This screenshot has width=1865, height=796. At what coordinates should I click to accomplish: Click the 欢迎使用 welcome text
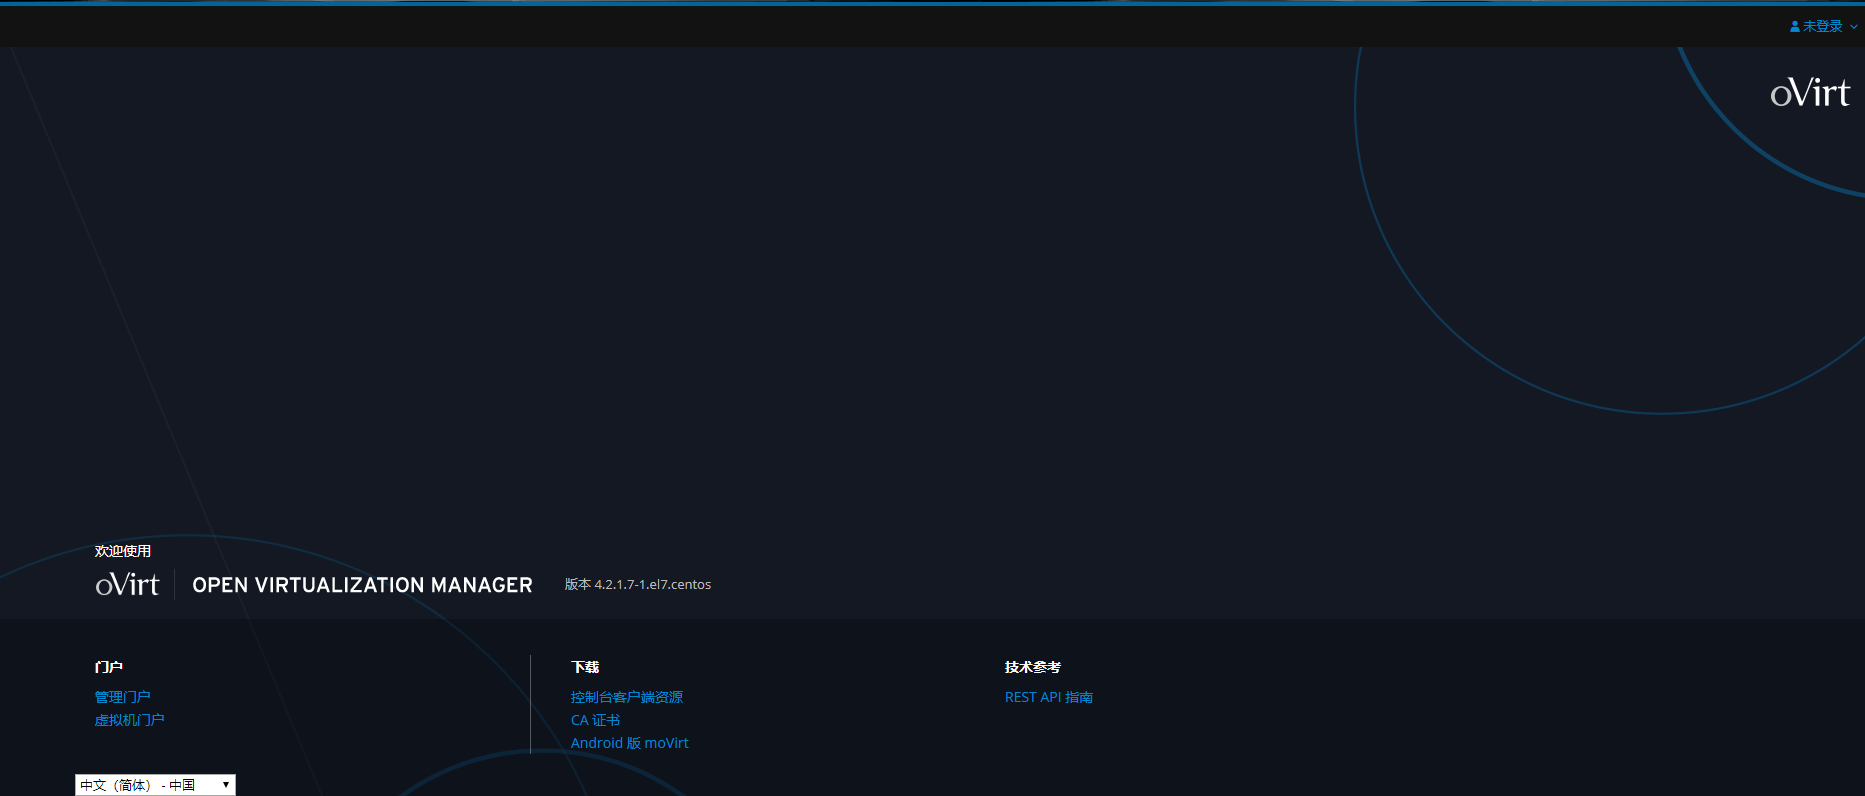click(x=123, y=551)
